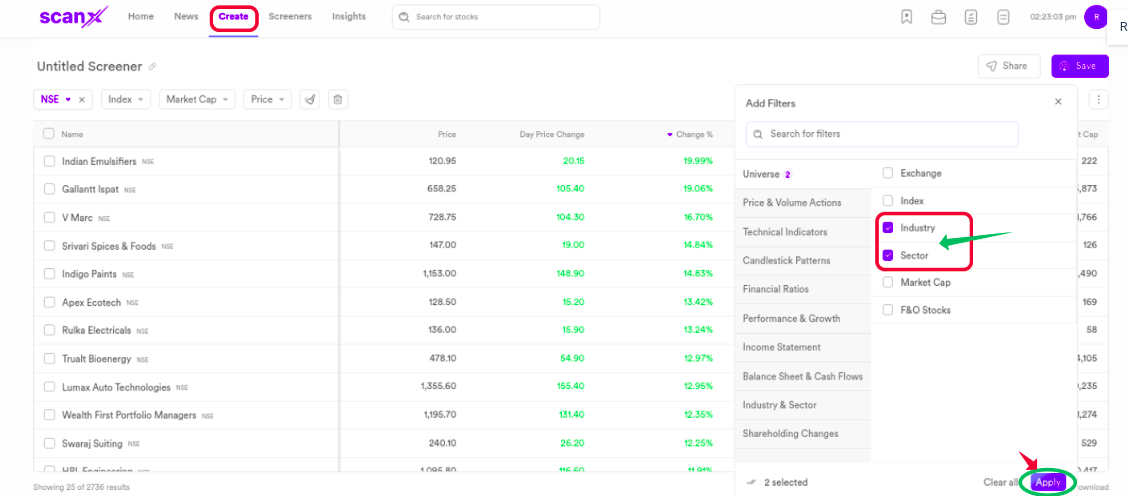Open the bookmark watchlist icon
This screenshot has width=1128, height=496.
[x=906, y=17]
